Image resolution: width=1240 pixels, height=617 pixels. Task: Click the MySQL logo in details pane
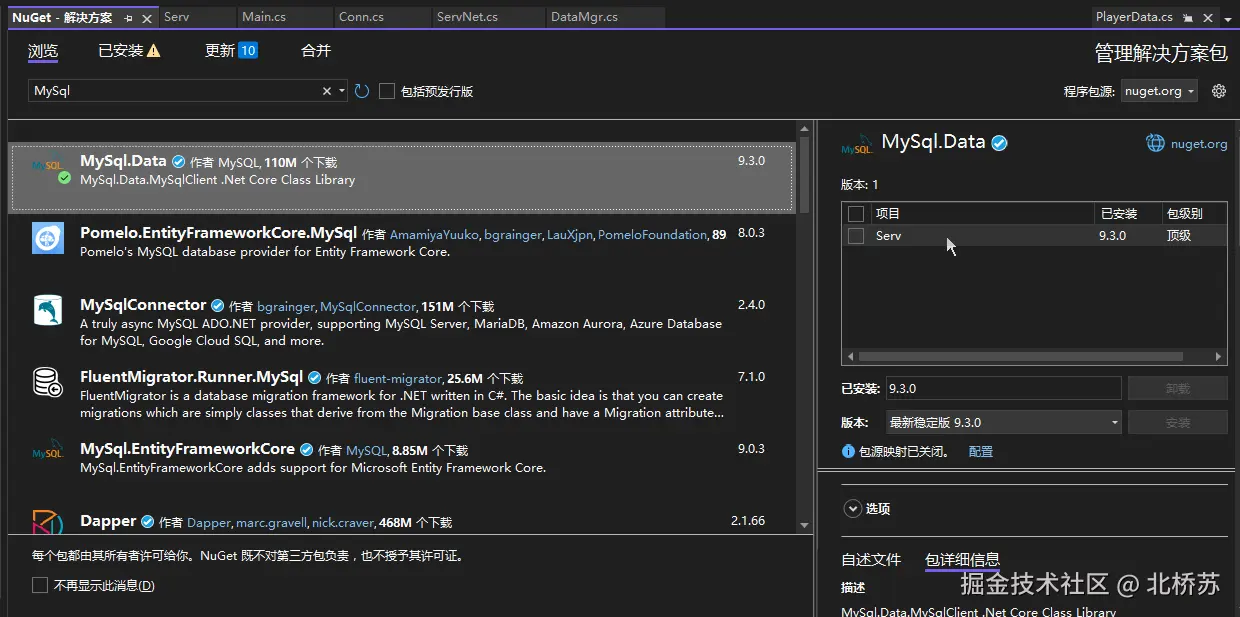pyautogui.click(x=857, y=144)
